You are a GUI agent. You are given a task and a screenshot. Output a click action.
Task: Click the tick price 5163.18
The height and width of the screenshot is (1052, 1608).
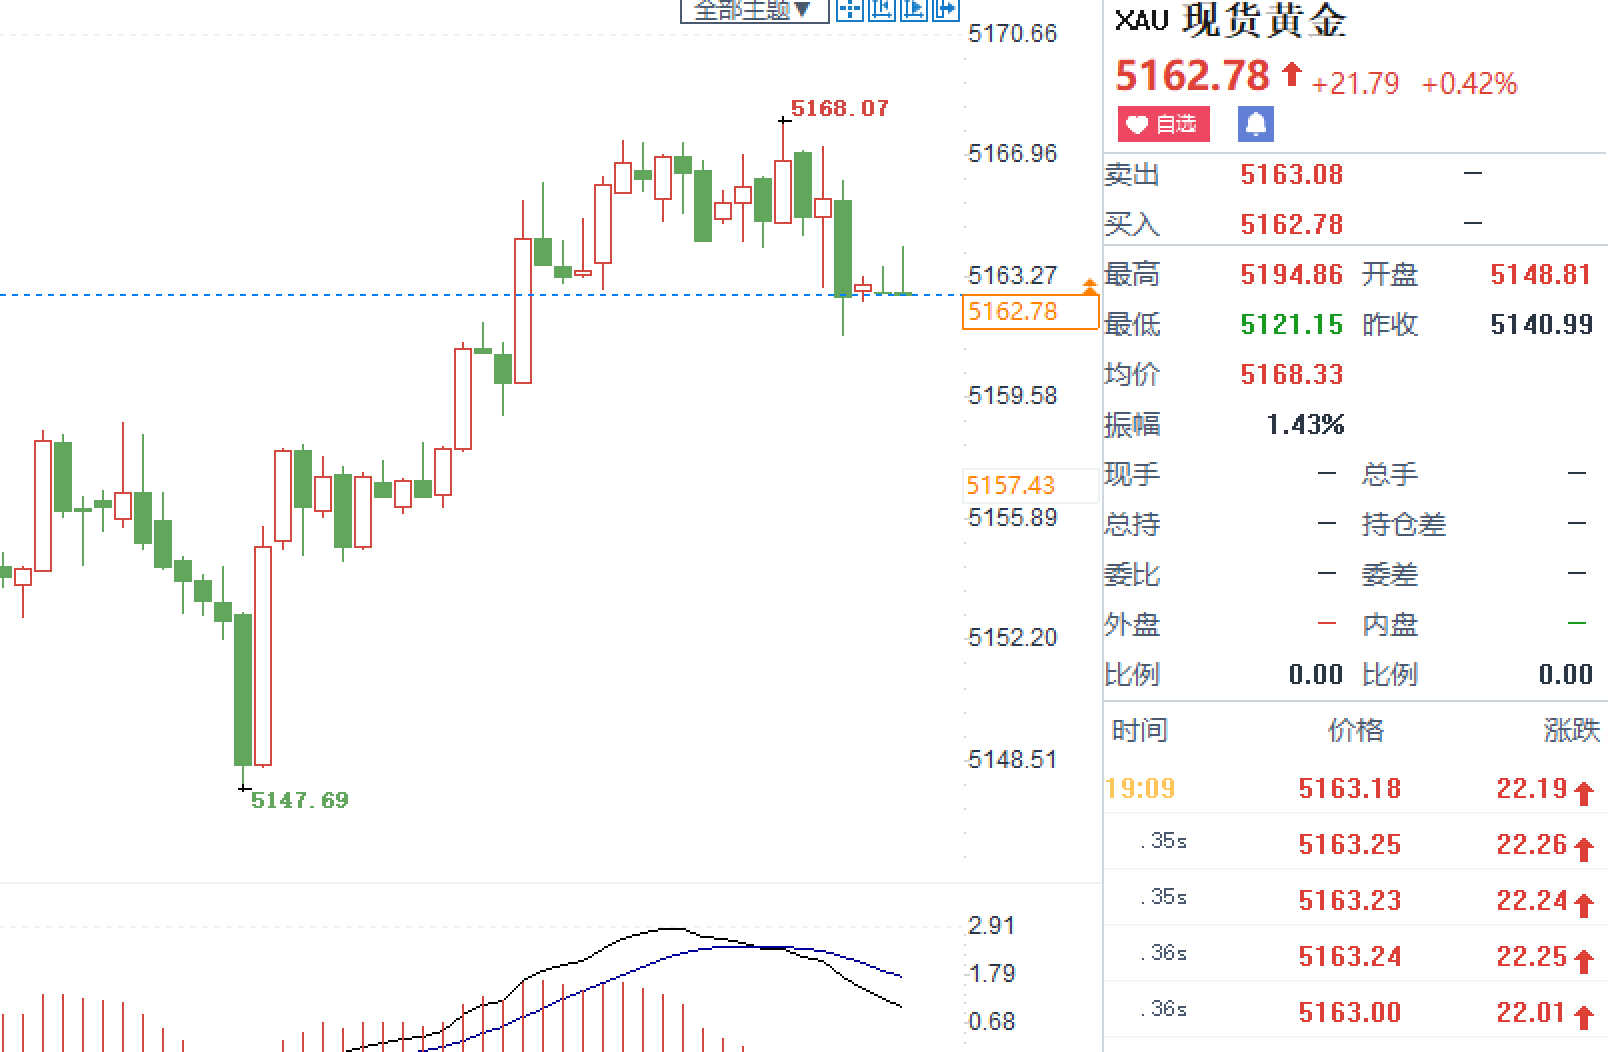1349,789
